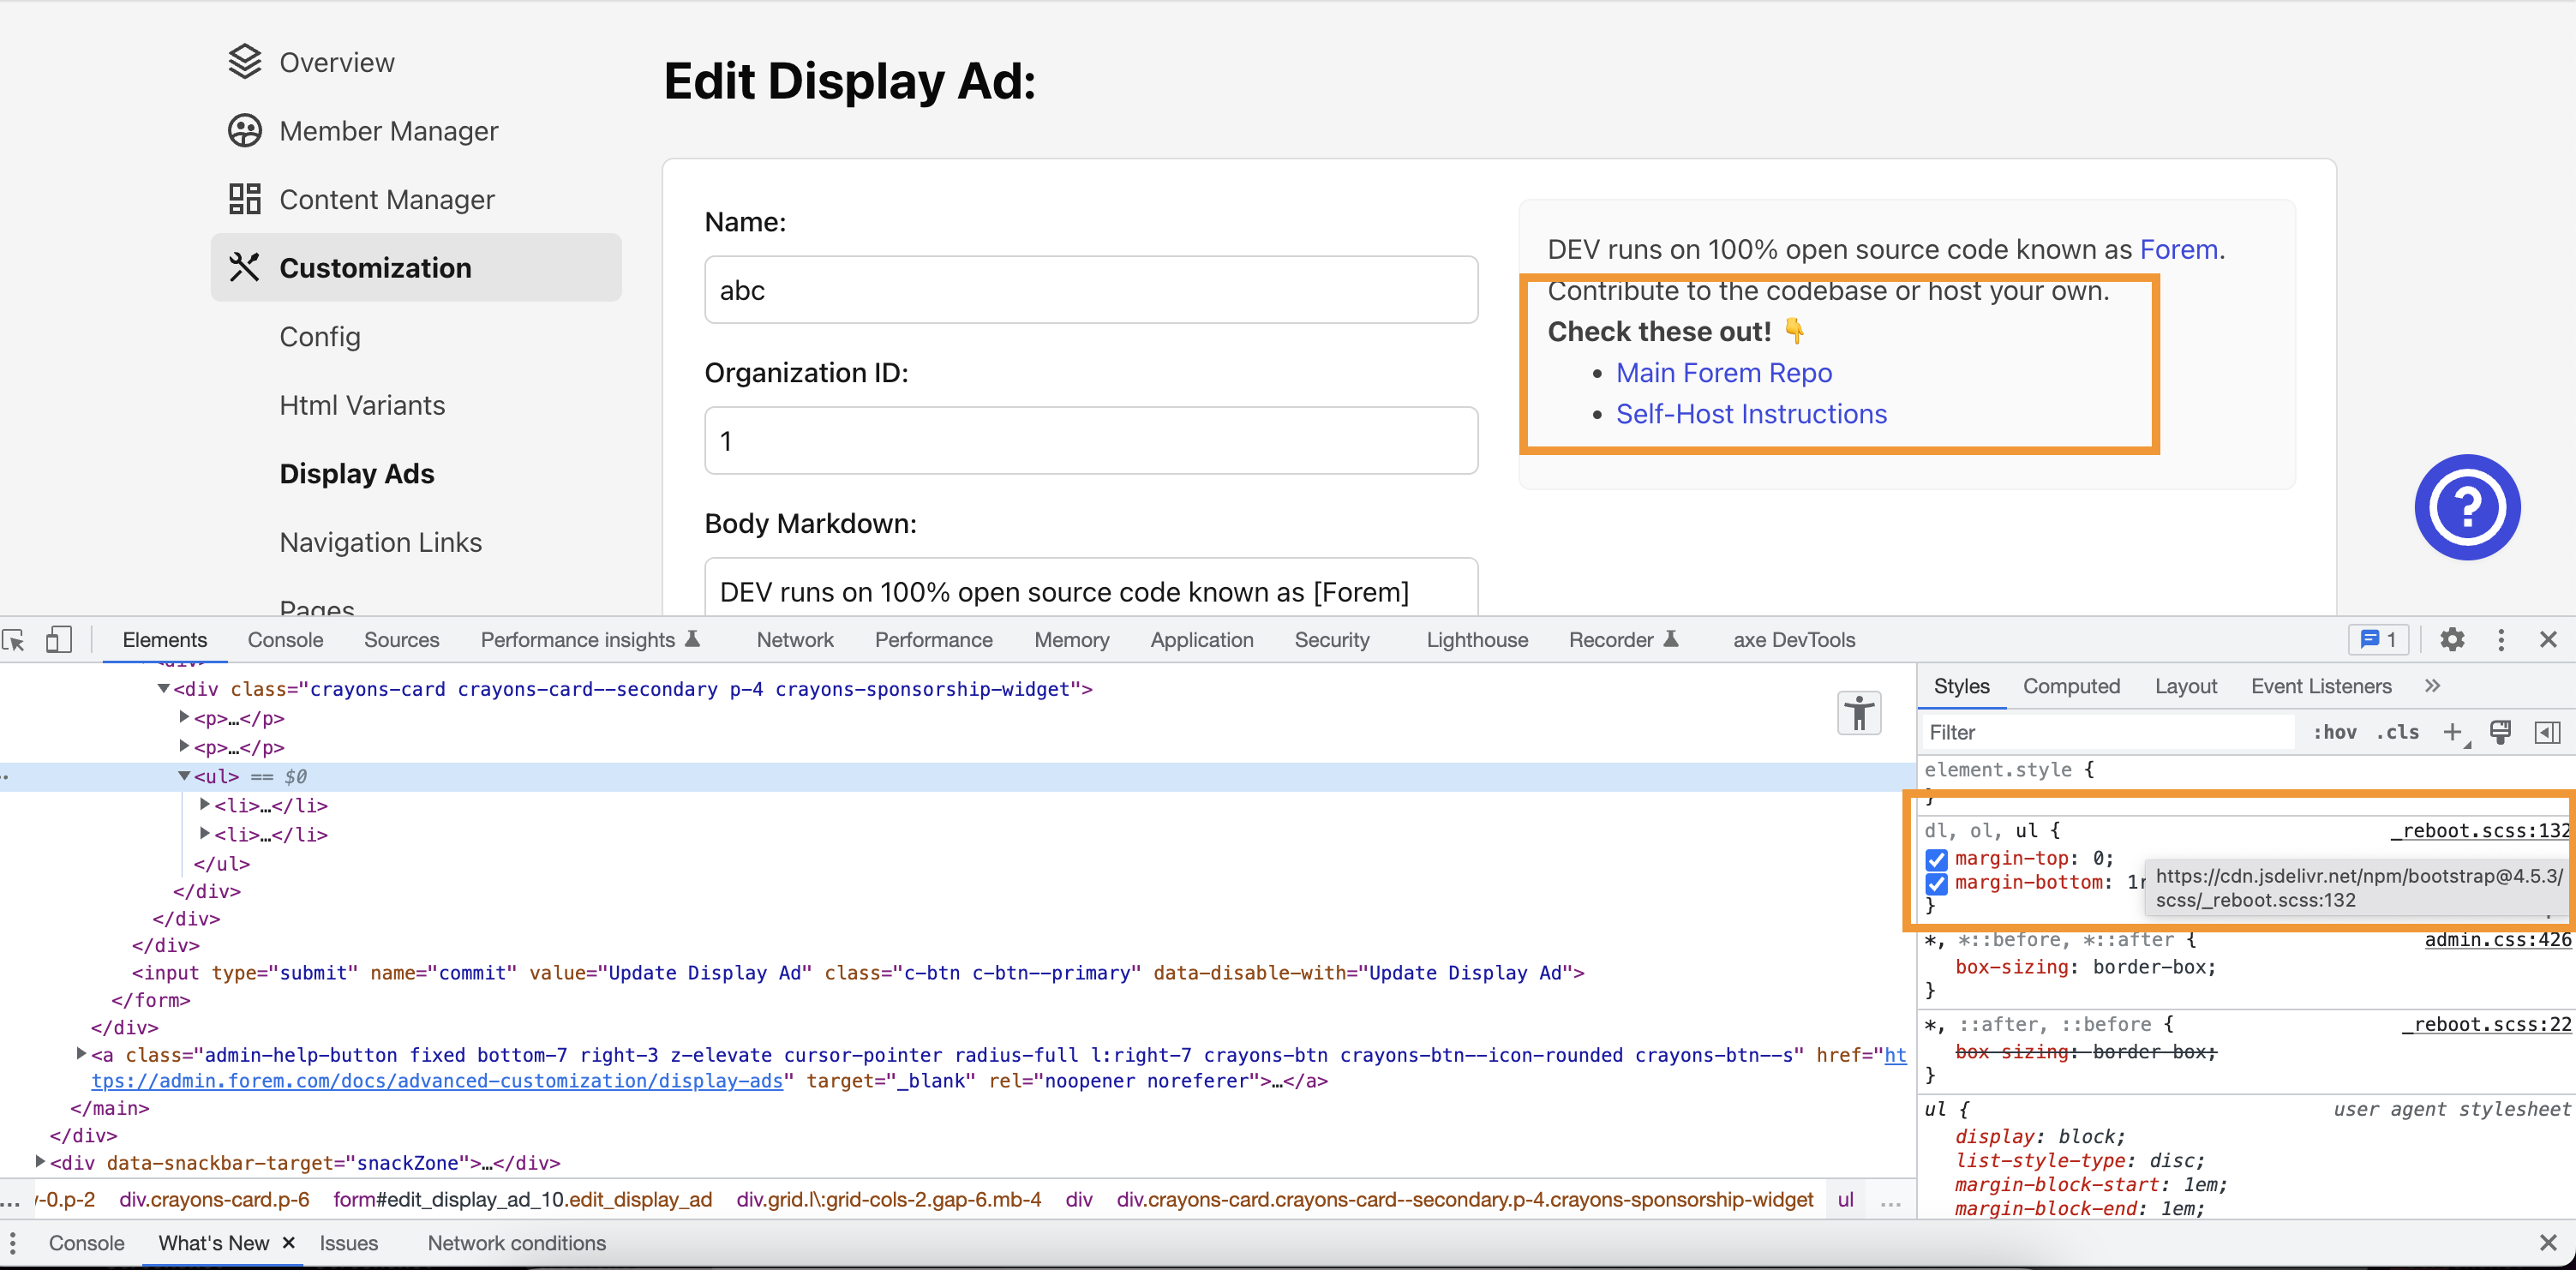Toggle the device toolbar emulation icon
This screenshot has height=1270, width=2576.
click(59, 640)
